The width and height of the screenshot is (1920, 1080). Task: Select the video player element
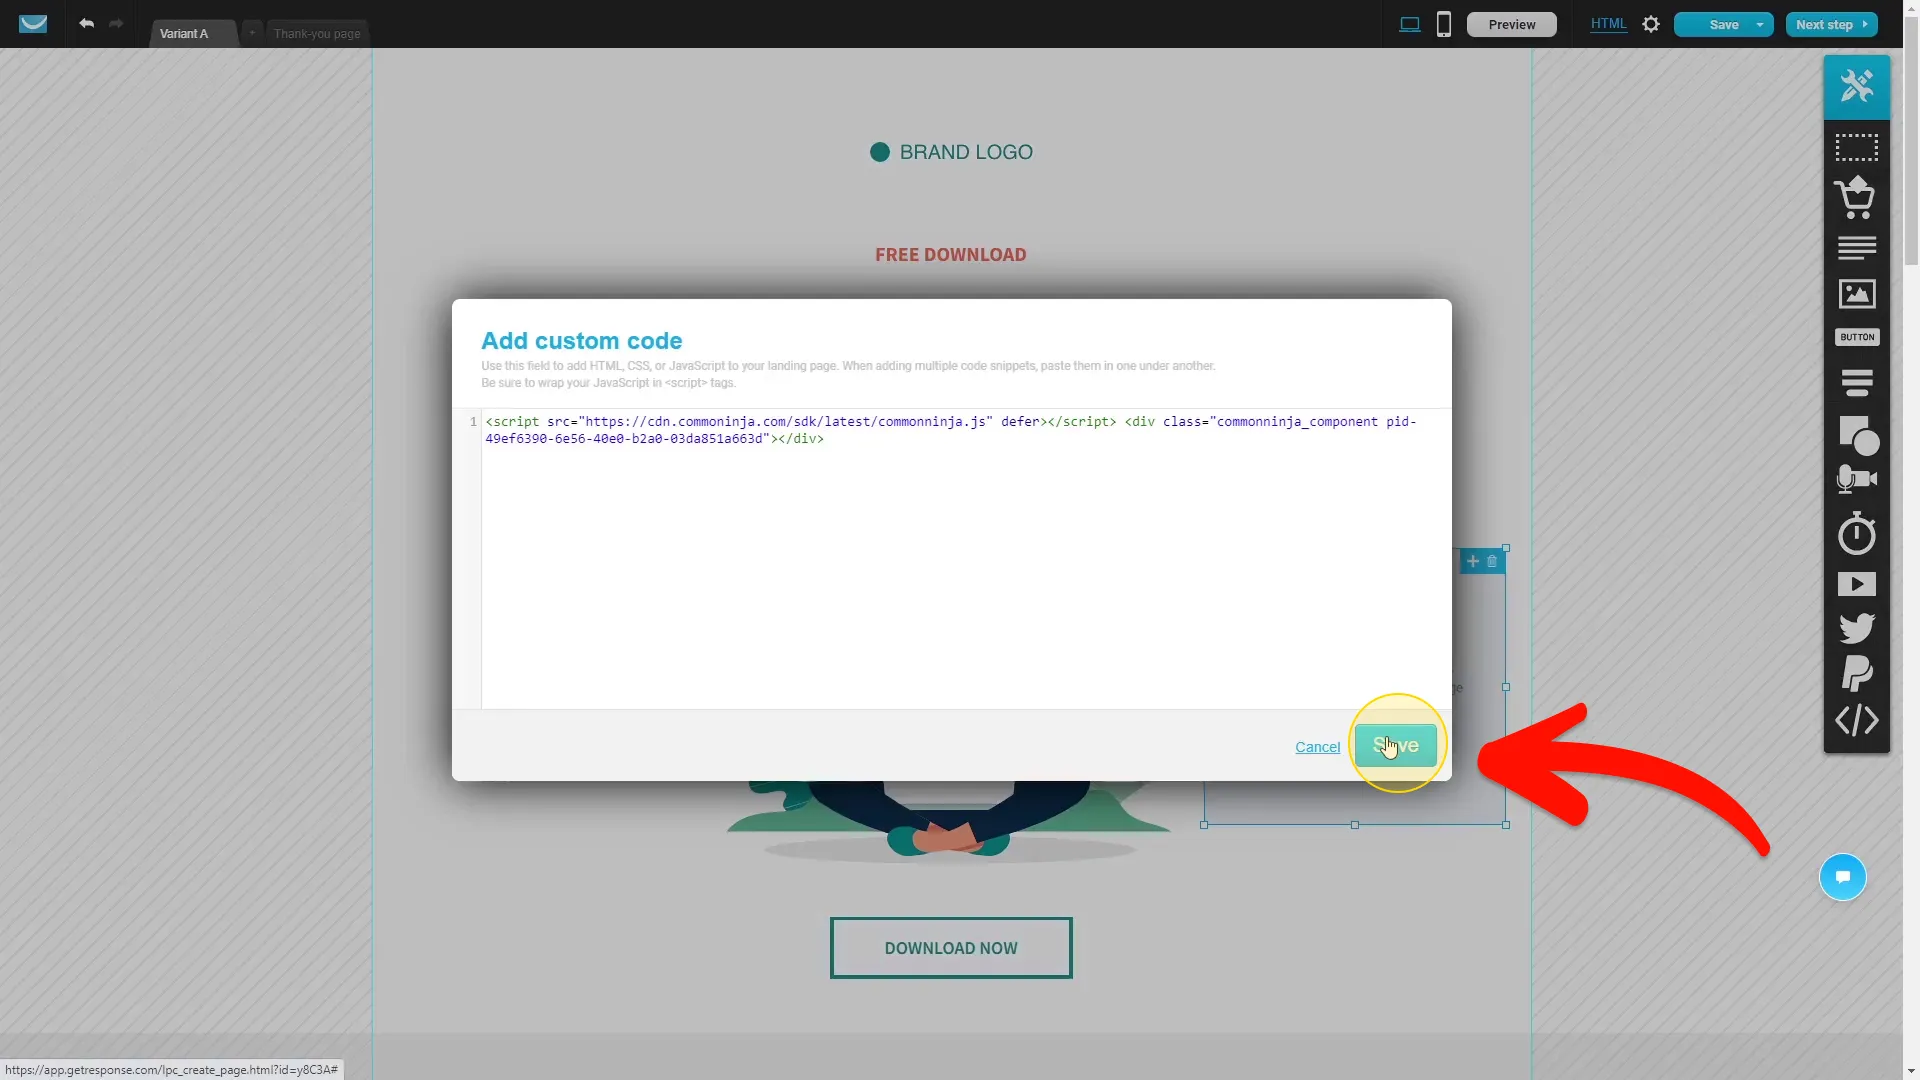pyautogui.click(x=1856, y=584)
